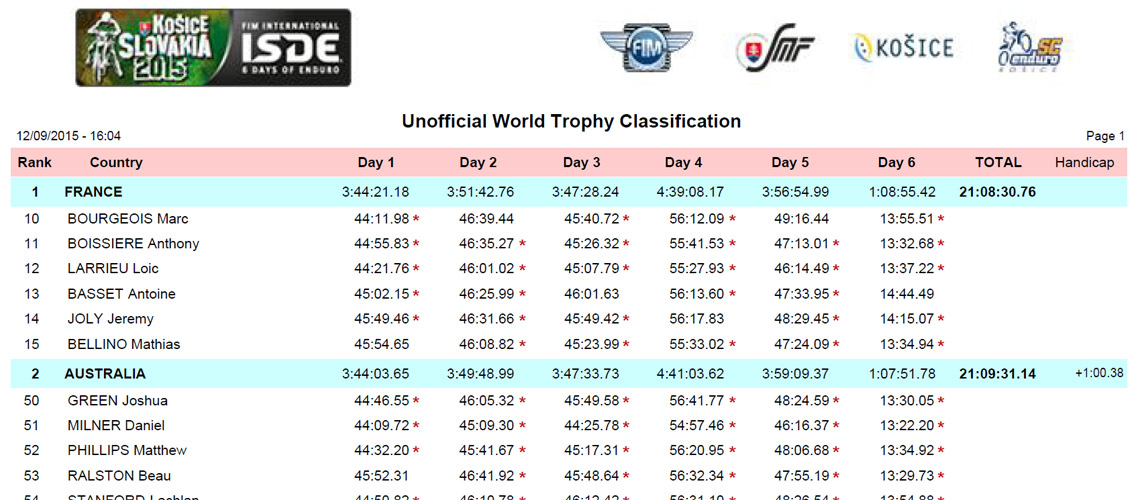Viewport: 1140px width, 500px height.
Task: Click rider name BOURGEOIS Marc
Action: click(x=128, y=219)
